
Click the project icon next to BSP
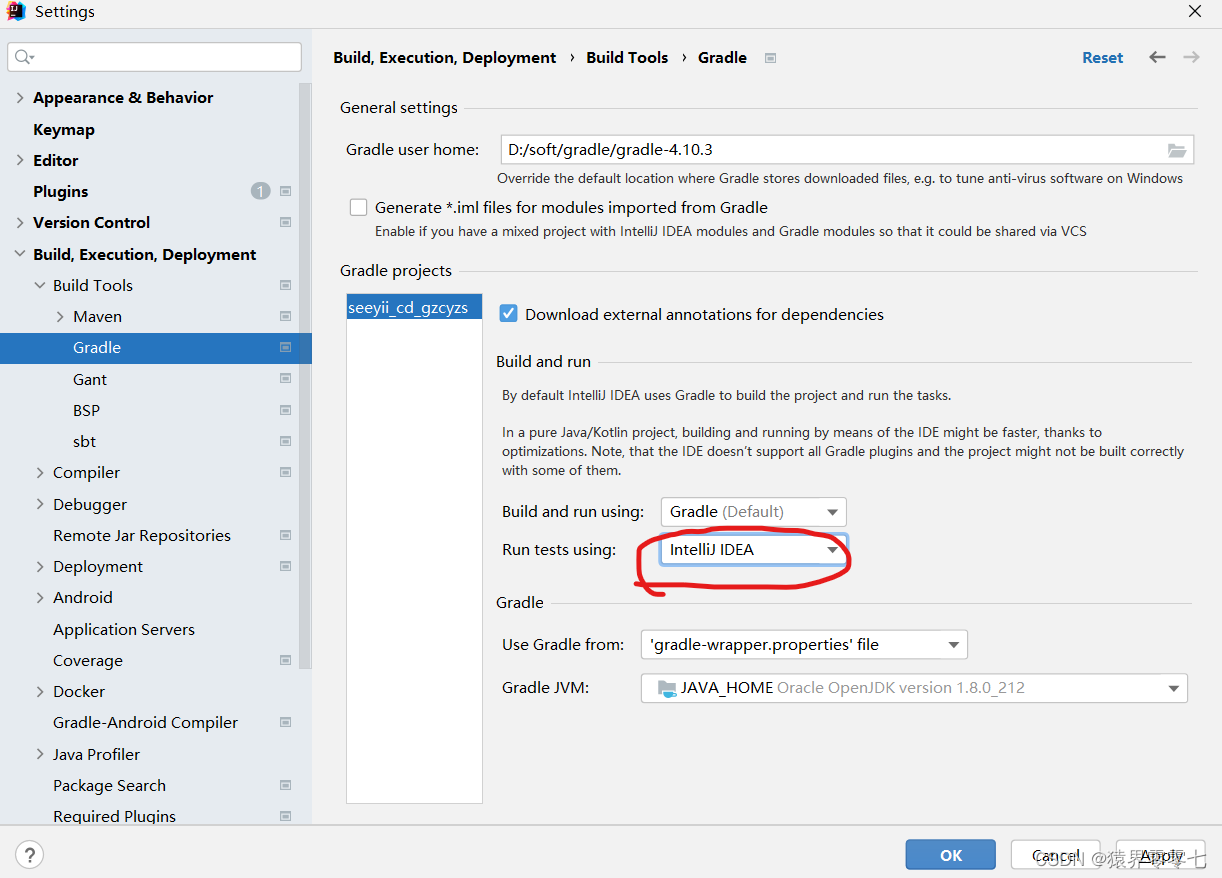pos(285,410)
